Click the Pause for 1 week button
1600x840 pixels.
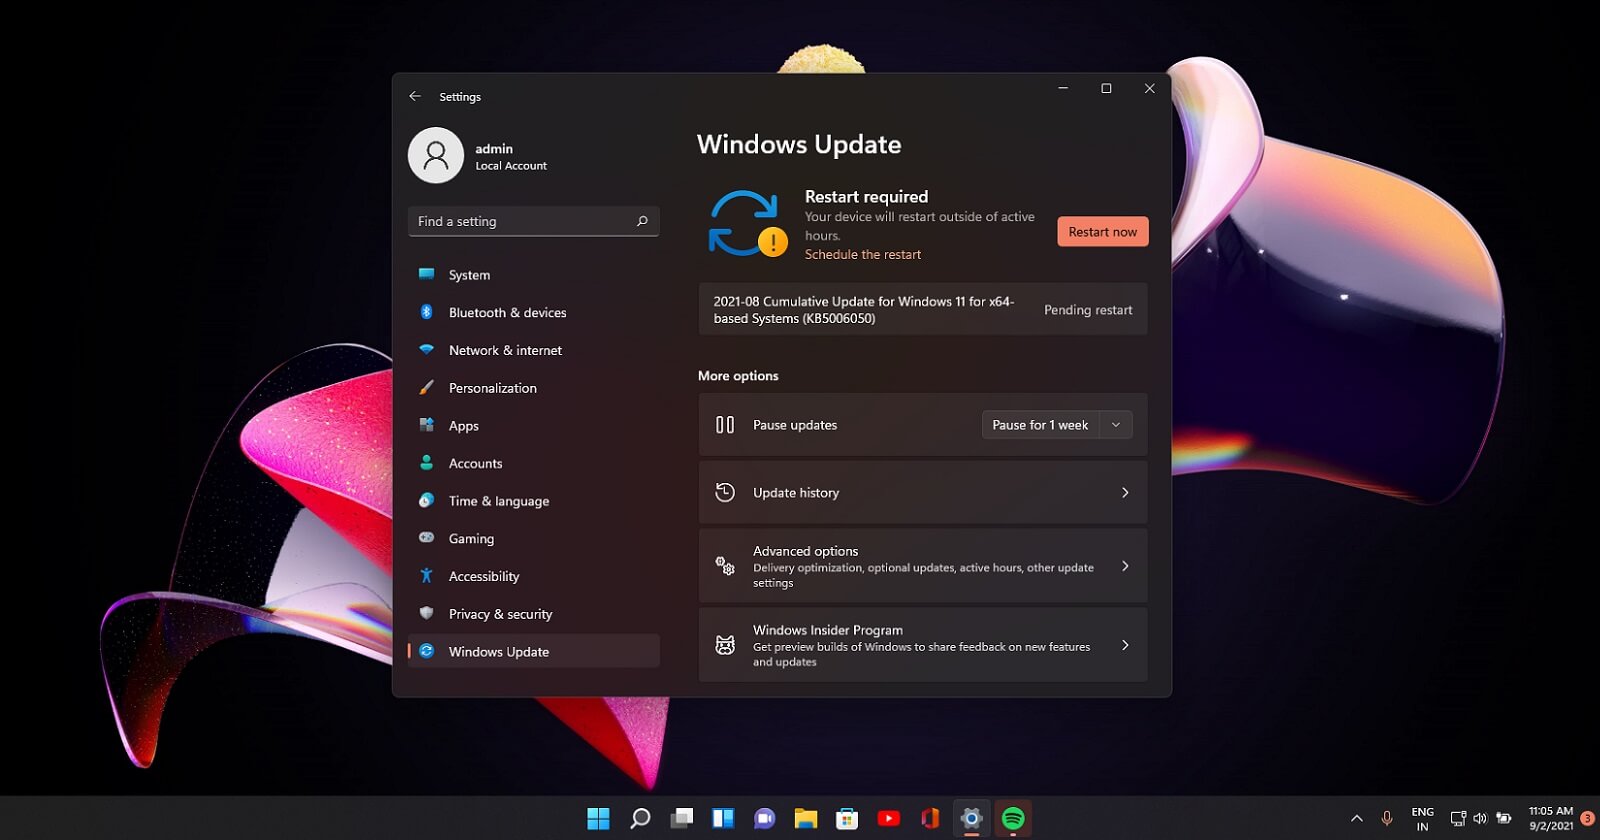point(1040,425)
